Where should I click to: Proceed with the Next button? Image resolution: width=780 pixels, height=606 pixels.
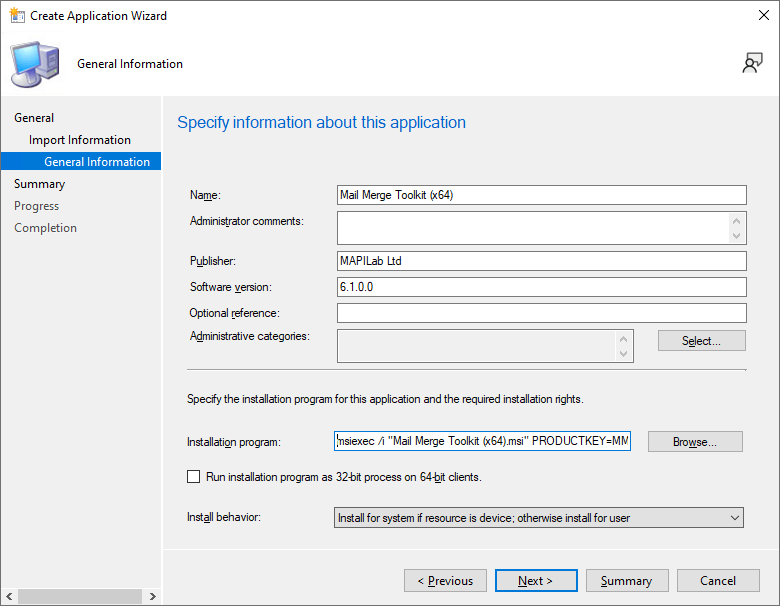pyautogui.click(x=536, y=581)
